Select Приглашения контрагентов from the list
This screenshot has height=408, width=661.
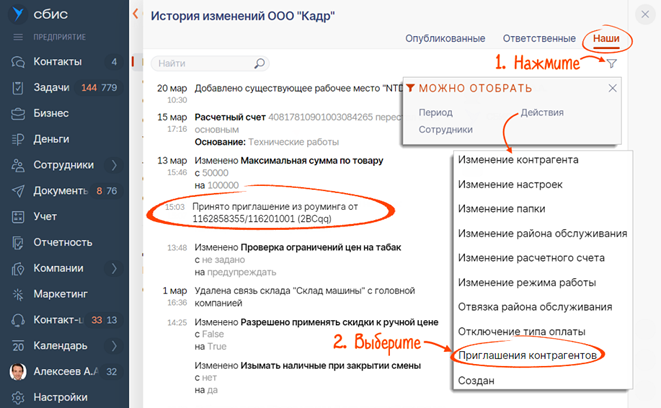click(x=526, y=355)
